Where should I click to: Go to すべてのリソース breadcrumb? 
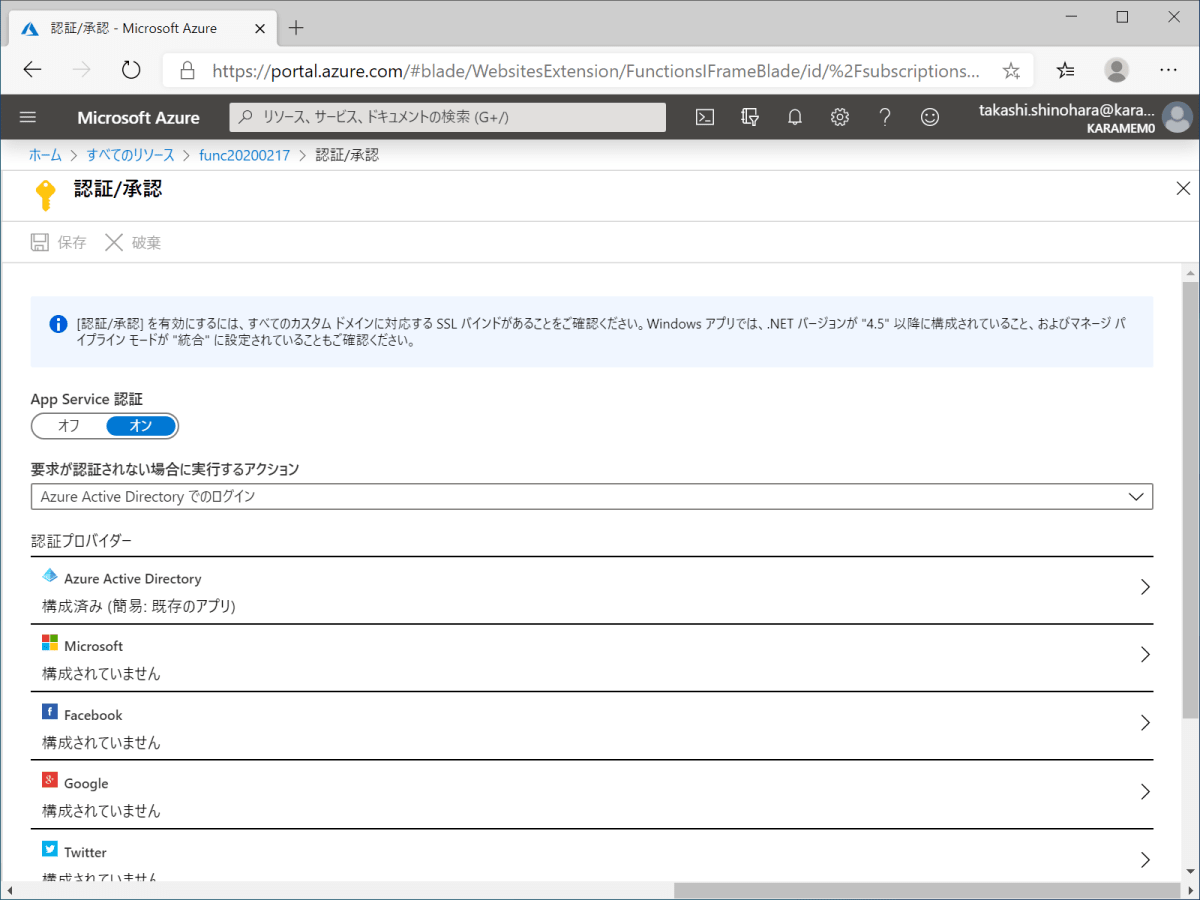tap(130, 155)
